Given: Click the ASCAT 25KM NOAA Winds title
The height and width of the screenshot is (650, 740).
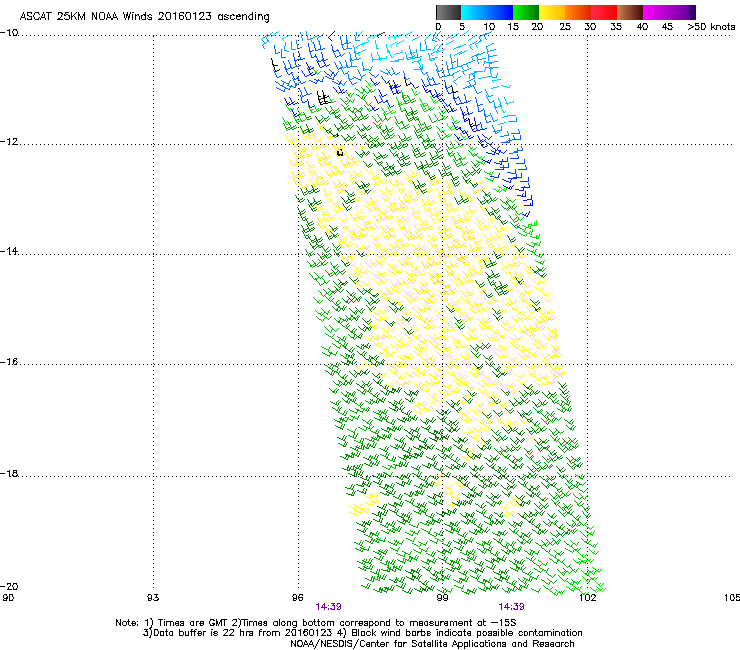Looking at the screenshot, I should click(x=144, y=17).
